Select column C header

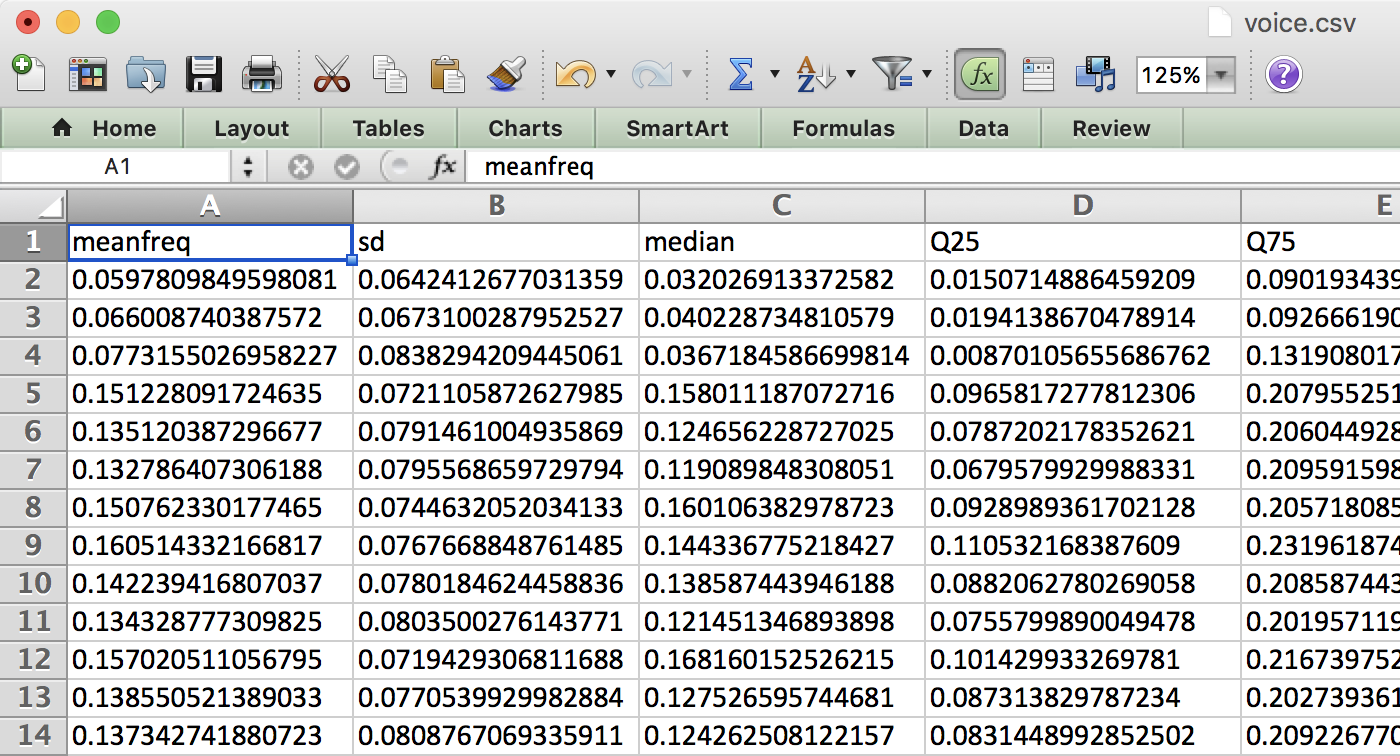pyautogui.click(x=782, y=206)
